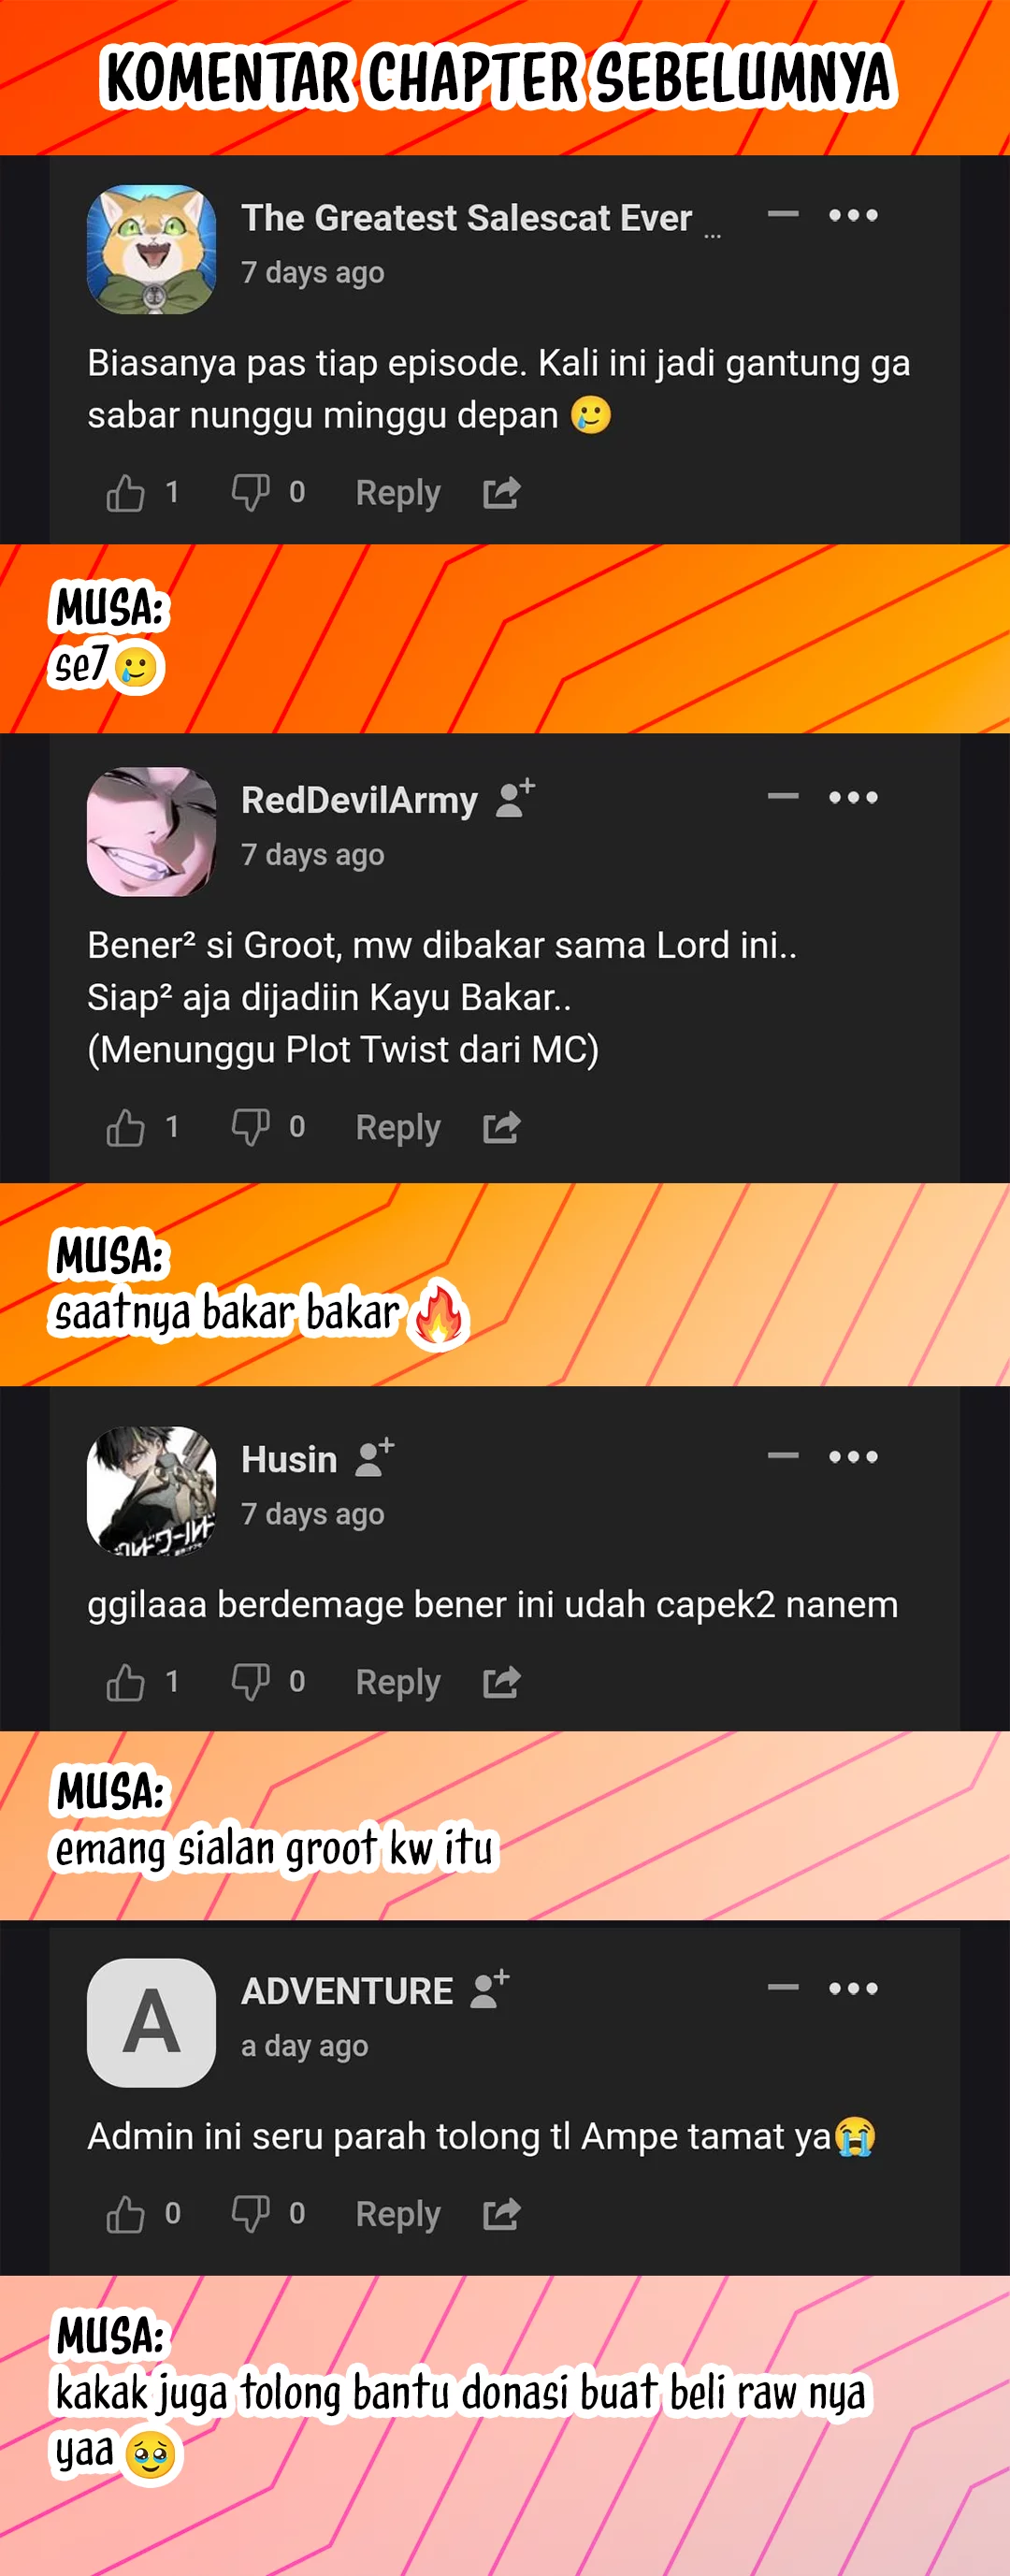Collapse RedDevilArmy's comment with the minus

(x=783, y=796)
